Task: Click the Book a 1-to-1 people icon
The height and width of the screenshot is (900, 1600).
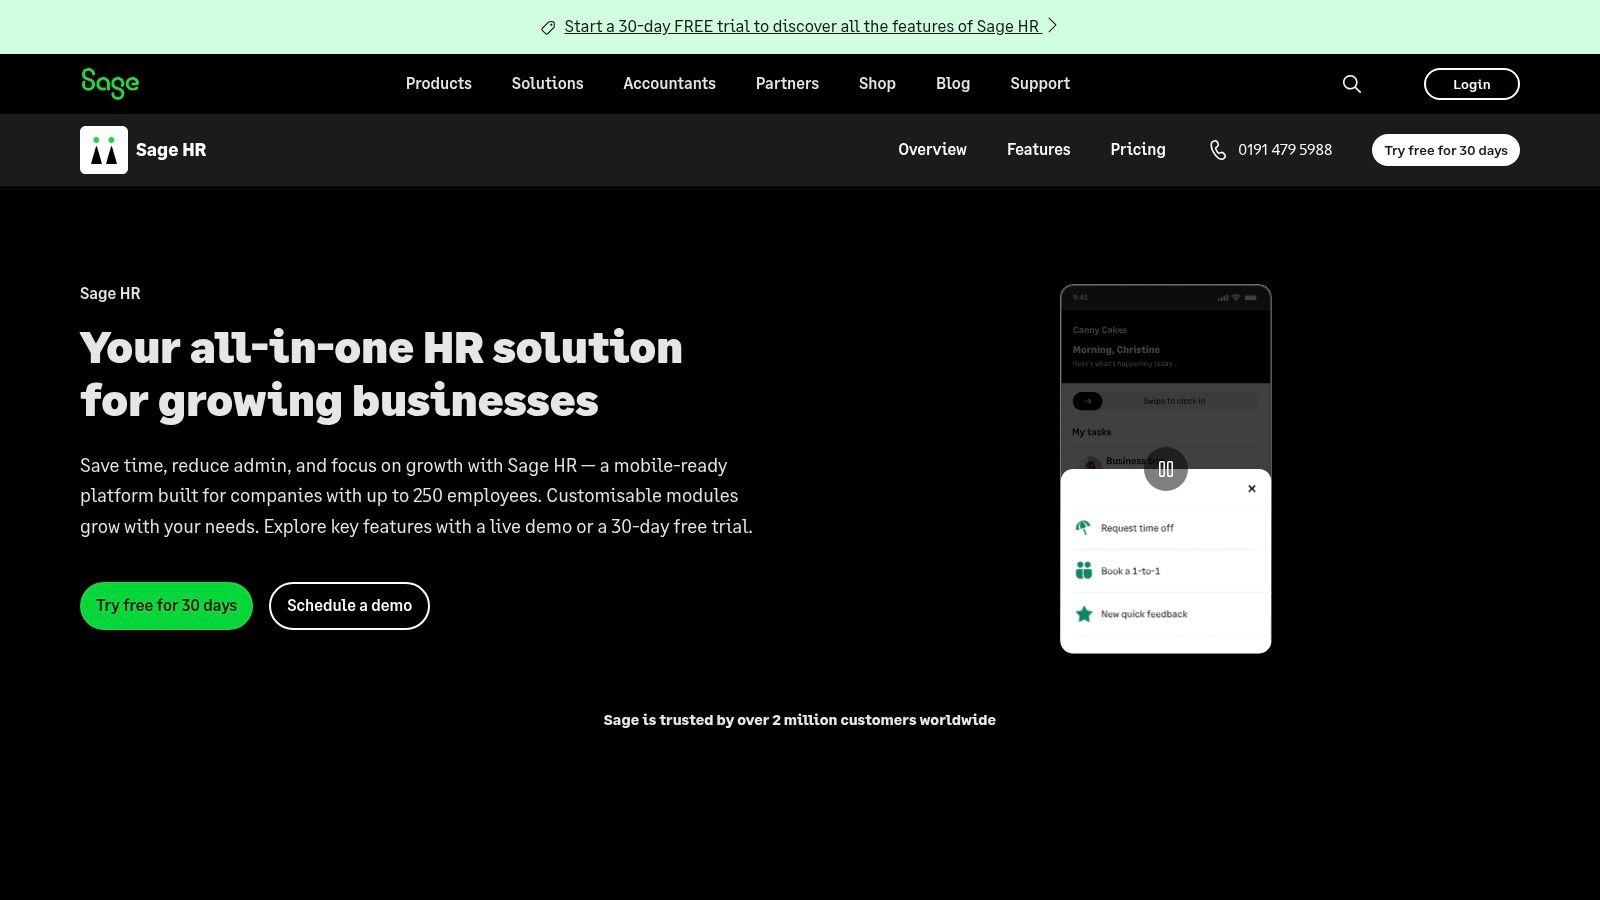Action: 1083,571
